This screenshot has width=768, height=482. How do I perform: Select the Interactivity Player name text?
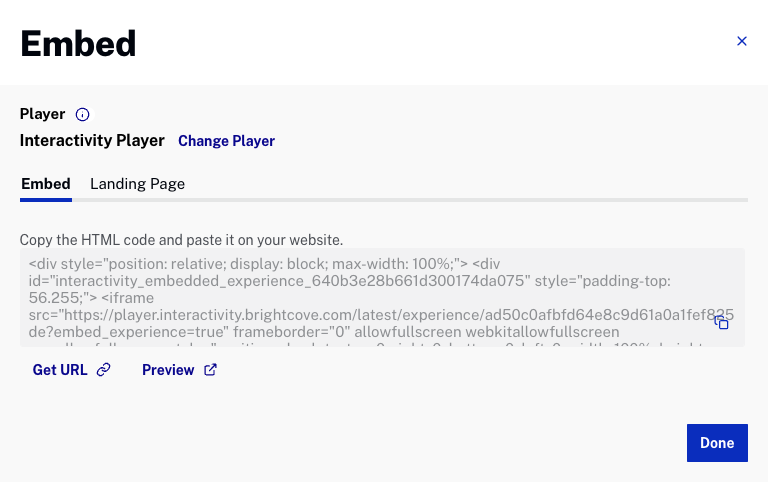(92, 141)
